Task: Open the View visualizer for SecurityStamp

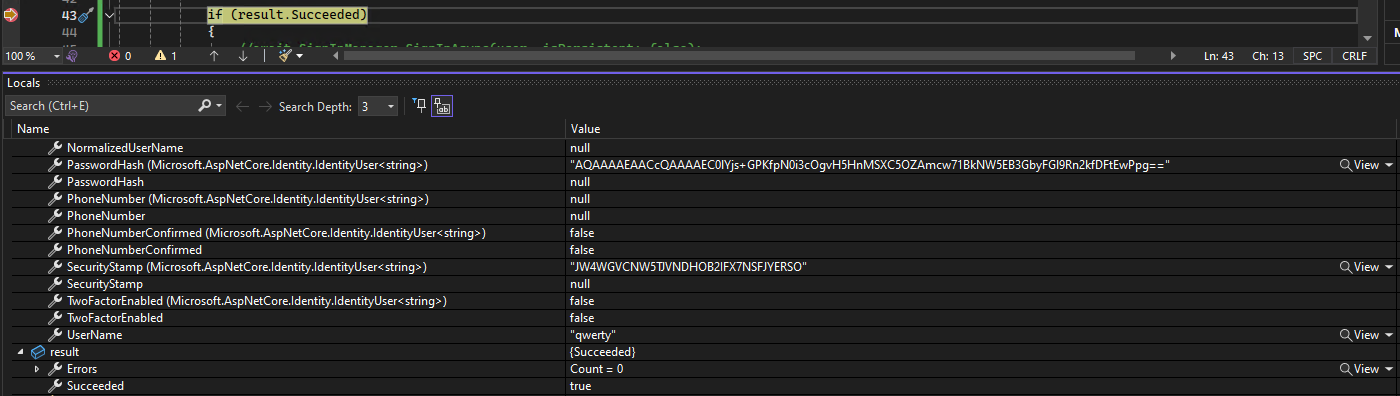Action: pyautogui.click(x=1360, y=267)
